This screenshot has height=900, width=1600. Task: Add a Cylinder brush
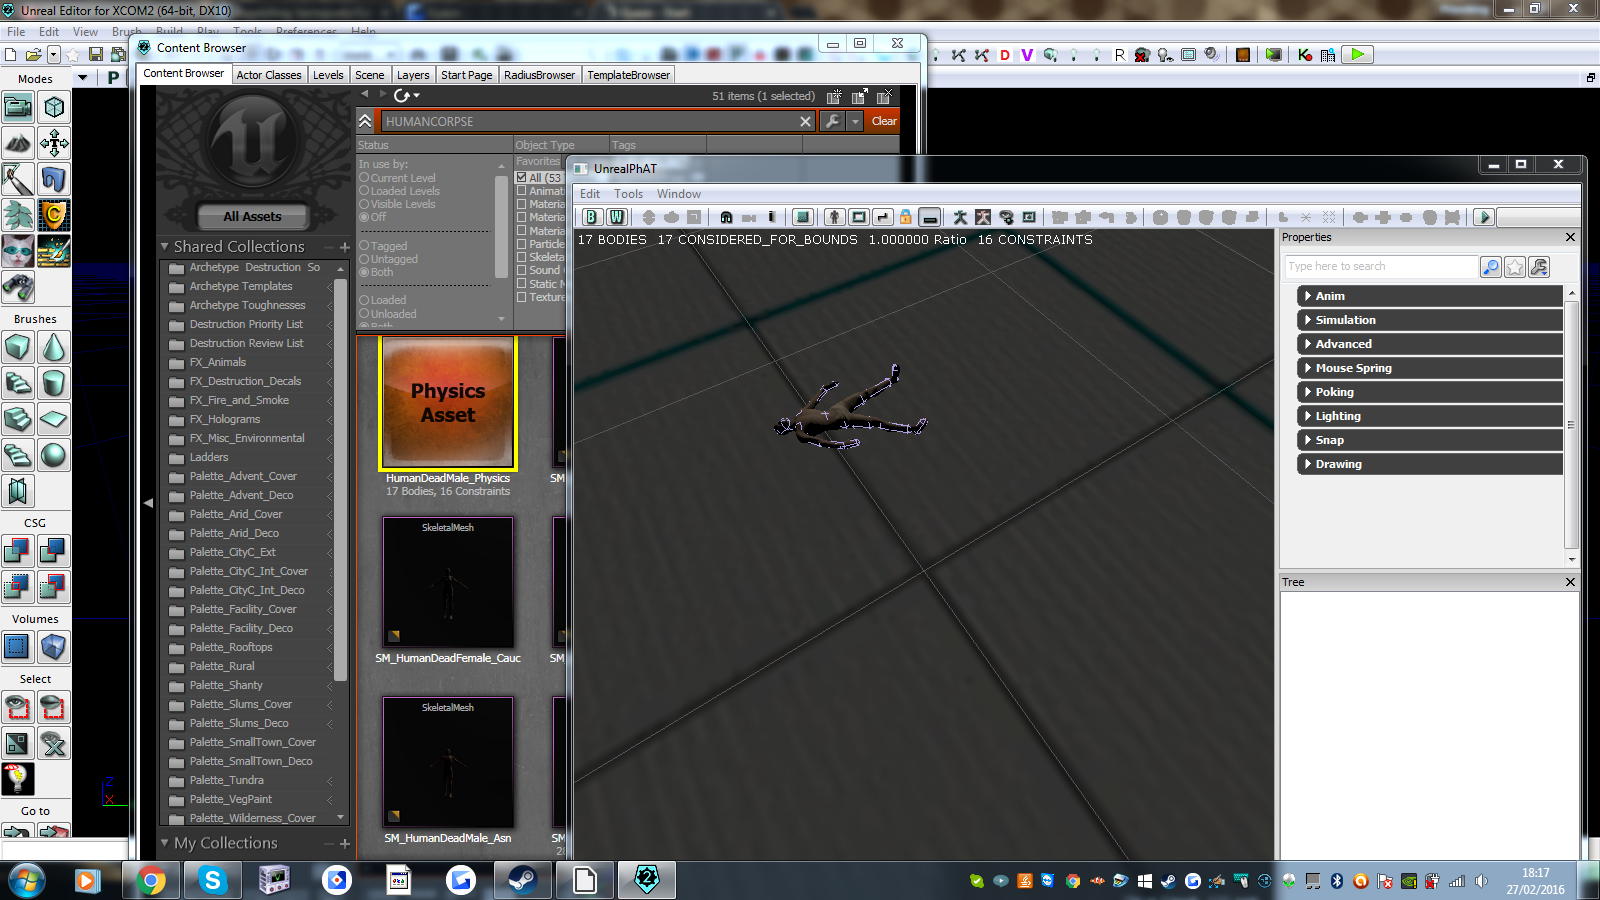(54, 383)
